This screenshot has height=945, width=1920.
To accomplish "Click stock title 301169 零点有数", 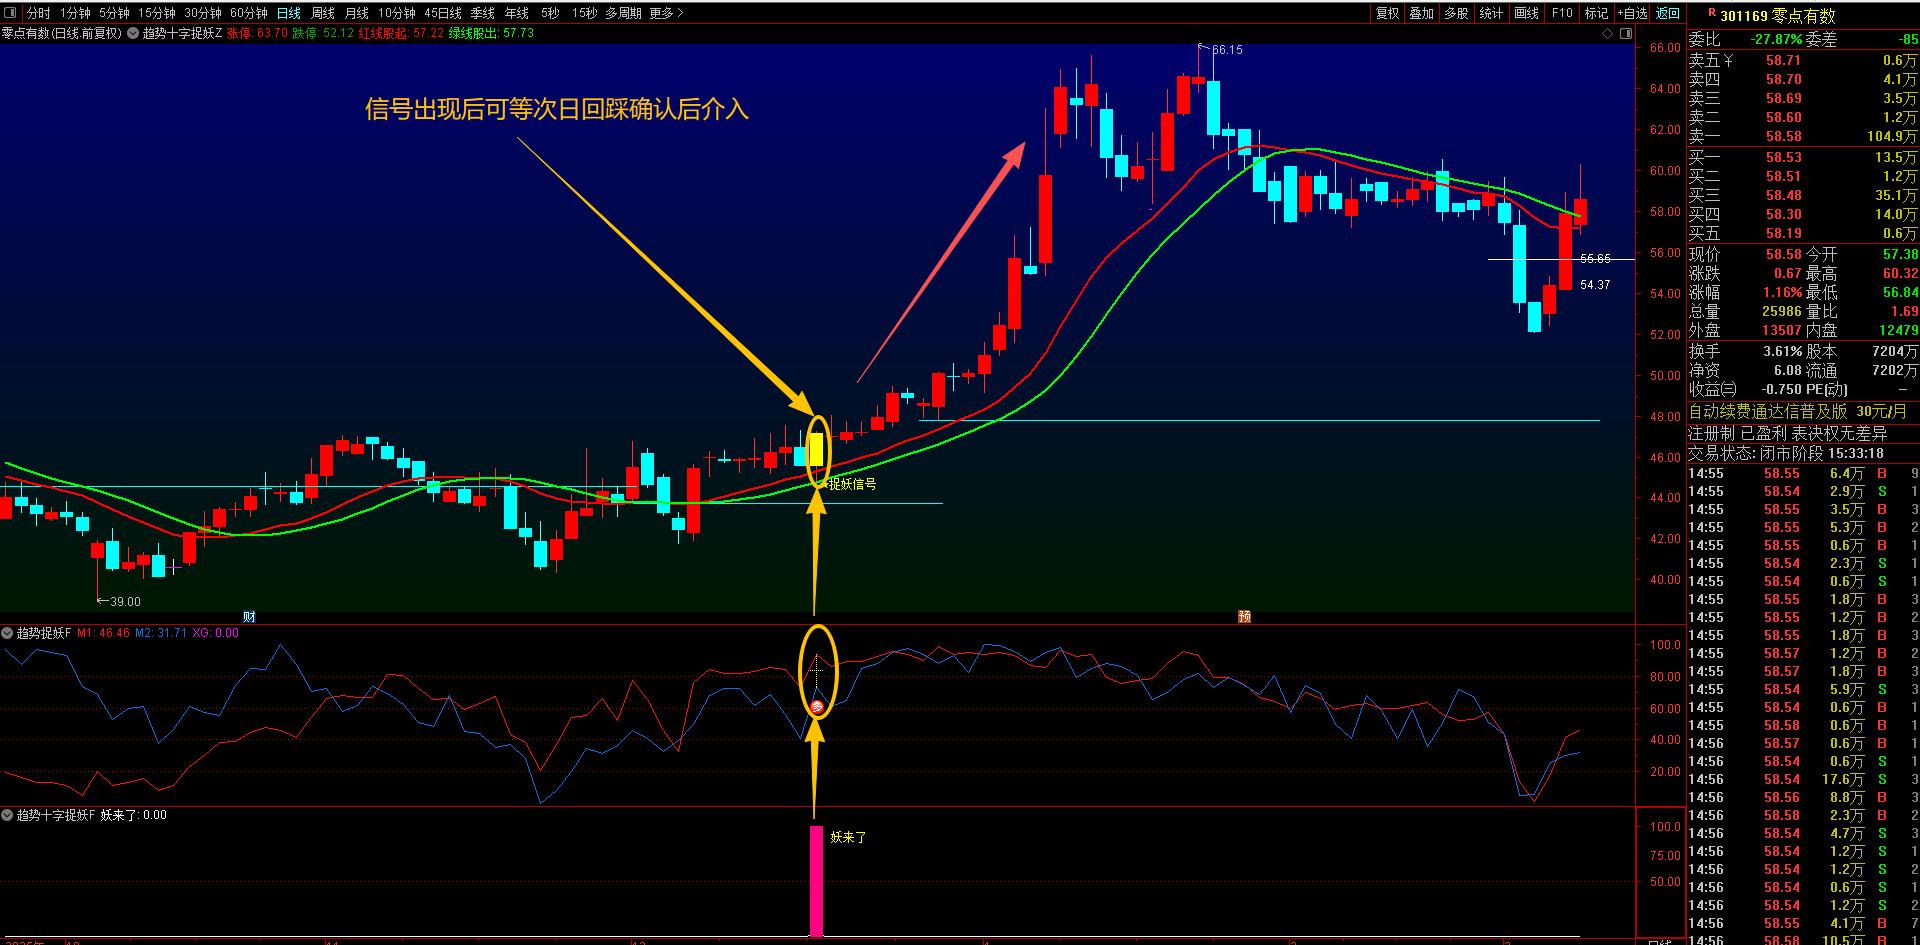I will click(1778, 16).
